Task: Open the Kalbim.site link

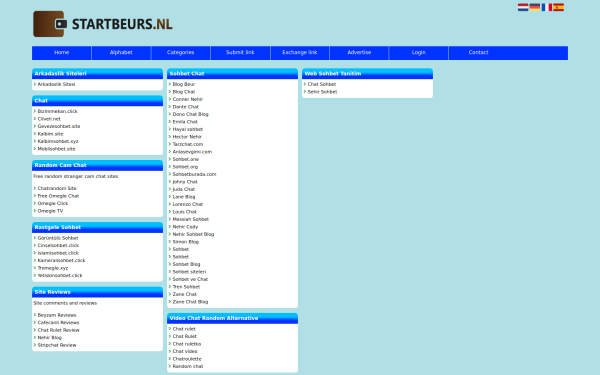Action: coord(50,134)
